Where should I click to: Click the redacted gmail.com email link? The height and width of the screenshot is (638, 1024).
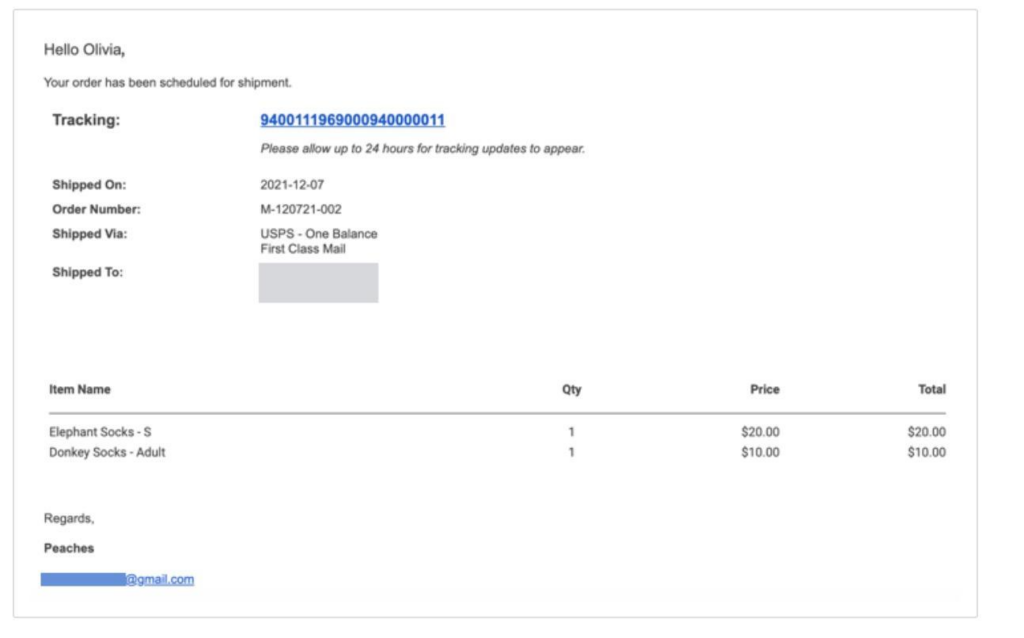tap(118, 579)
